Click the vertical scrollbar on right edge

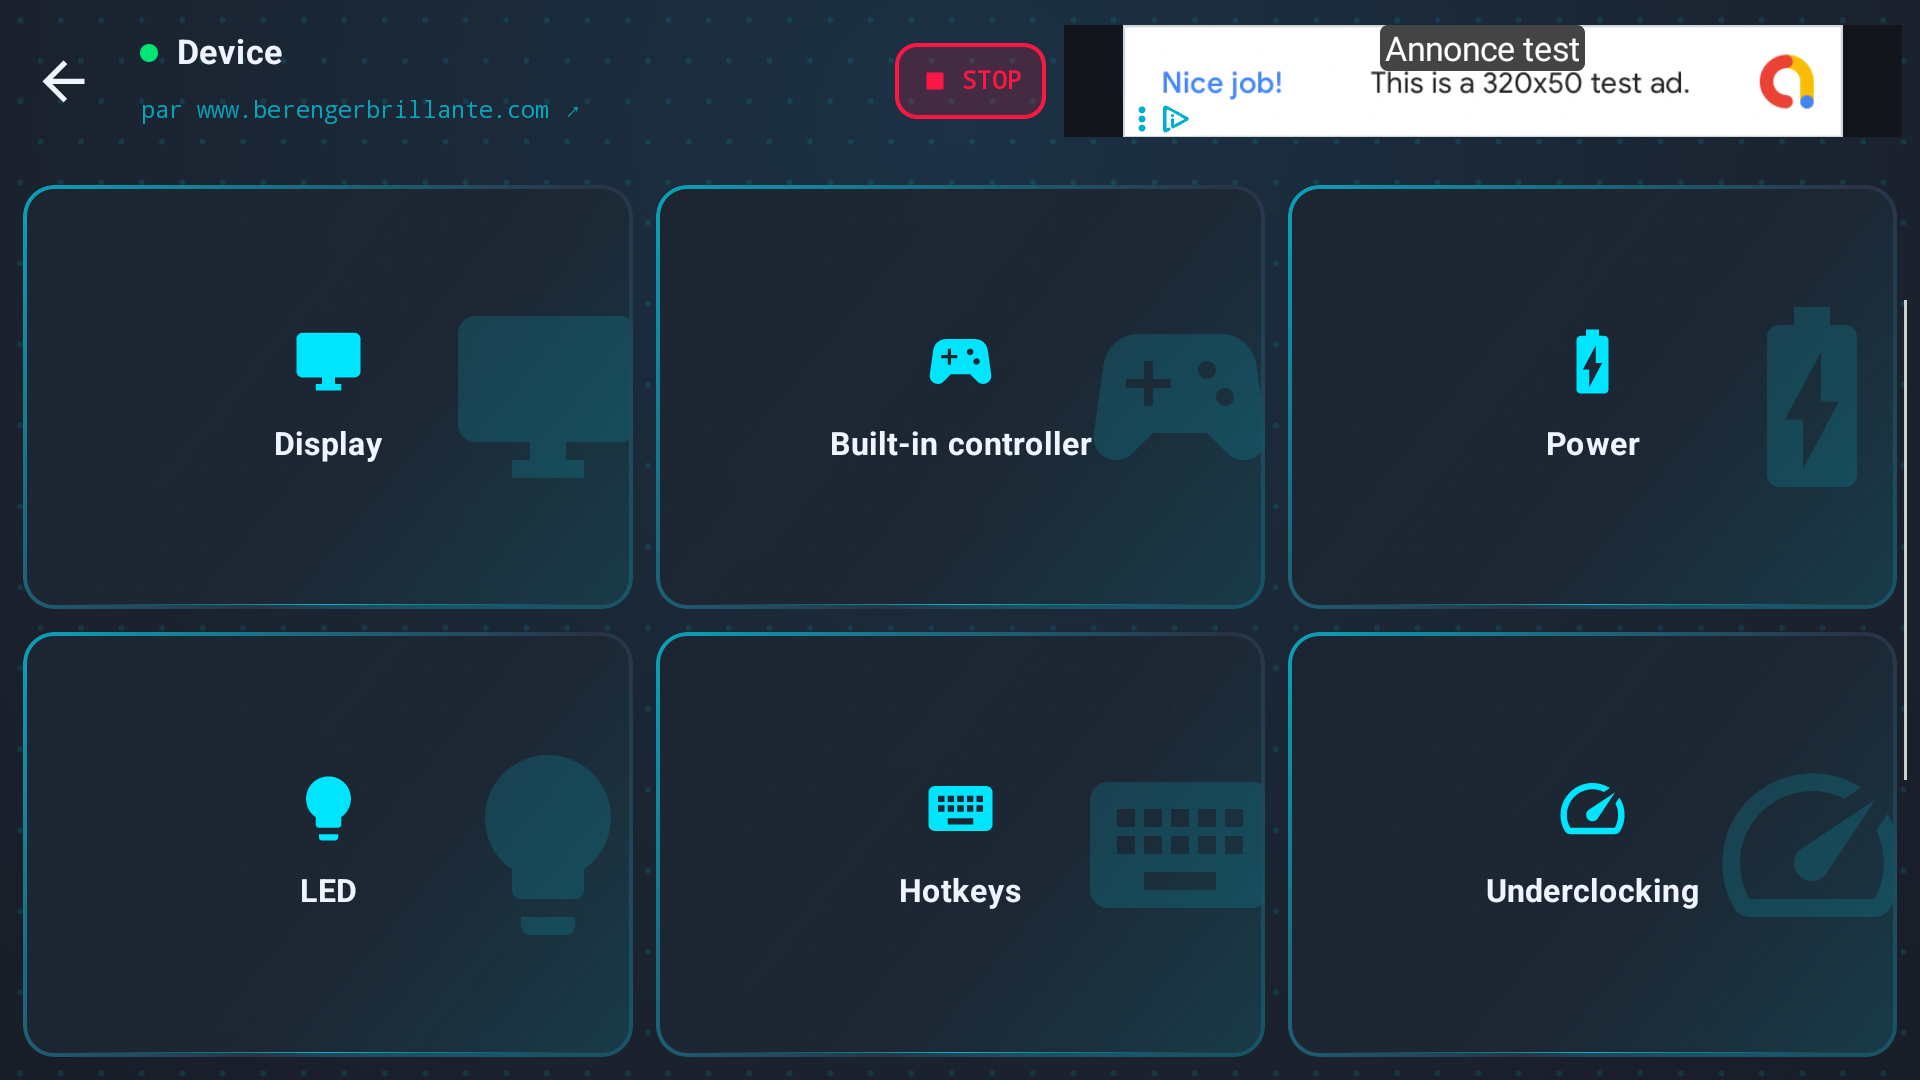(1905, 540)
